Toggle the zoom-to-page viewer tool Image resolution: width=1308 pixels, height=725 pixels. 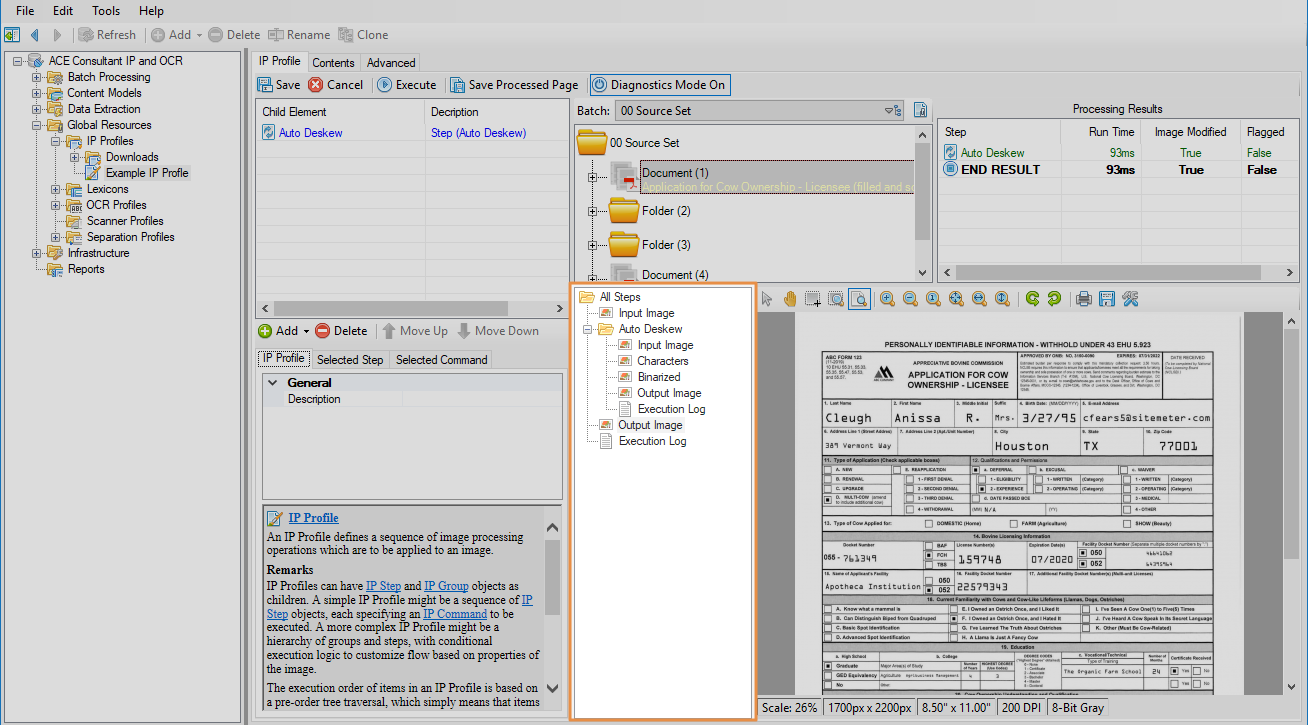859,298
